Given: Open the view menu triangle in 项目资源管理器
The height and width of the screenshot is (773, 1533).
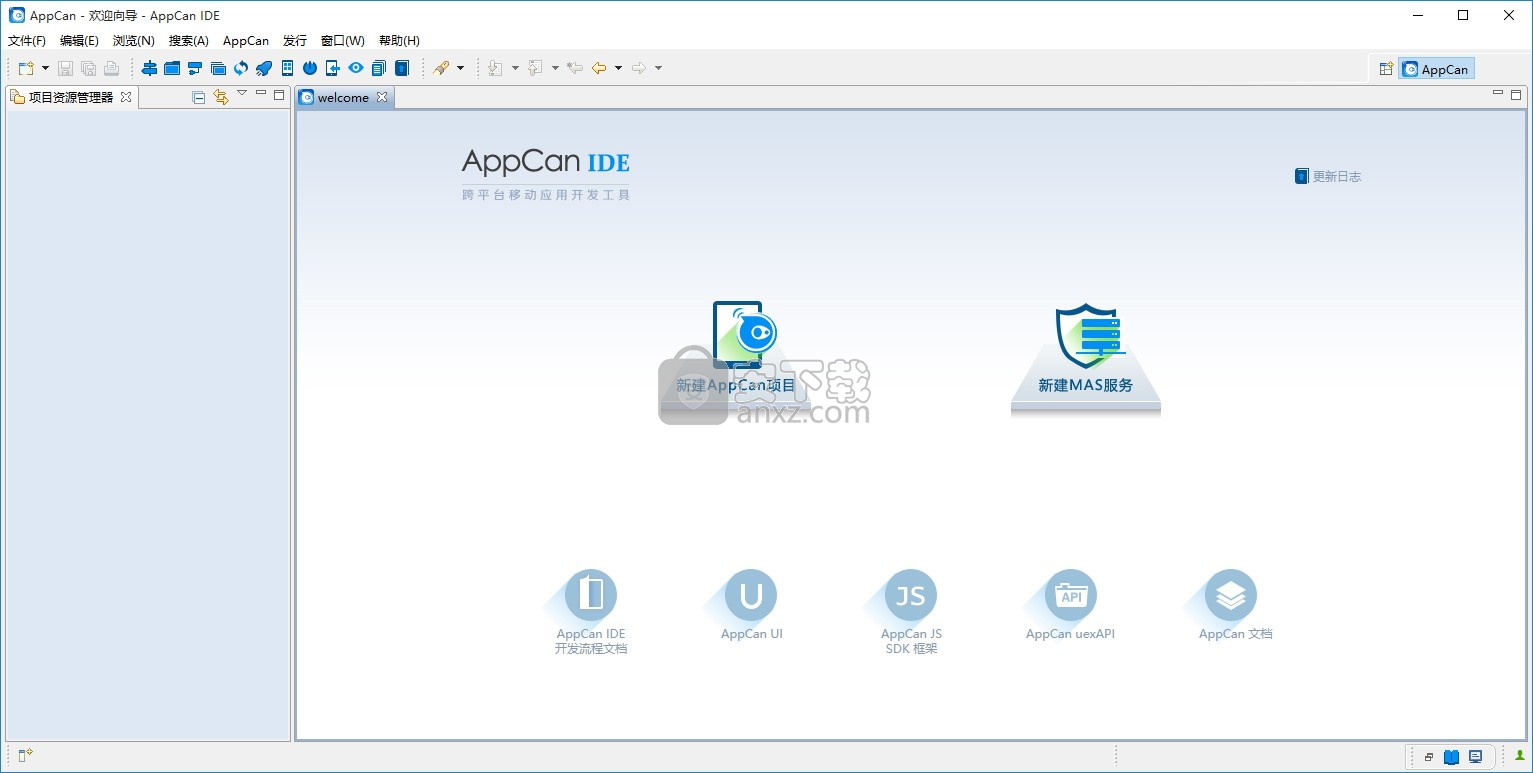Looking at the screenshot, I should [x=242, y=93].
